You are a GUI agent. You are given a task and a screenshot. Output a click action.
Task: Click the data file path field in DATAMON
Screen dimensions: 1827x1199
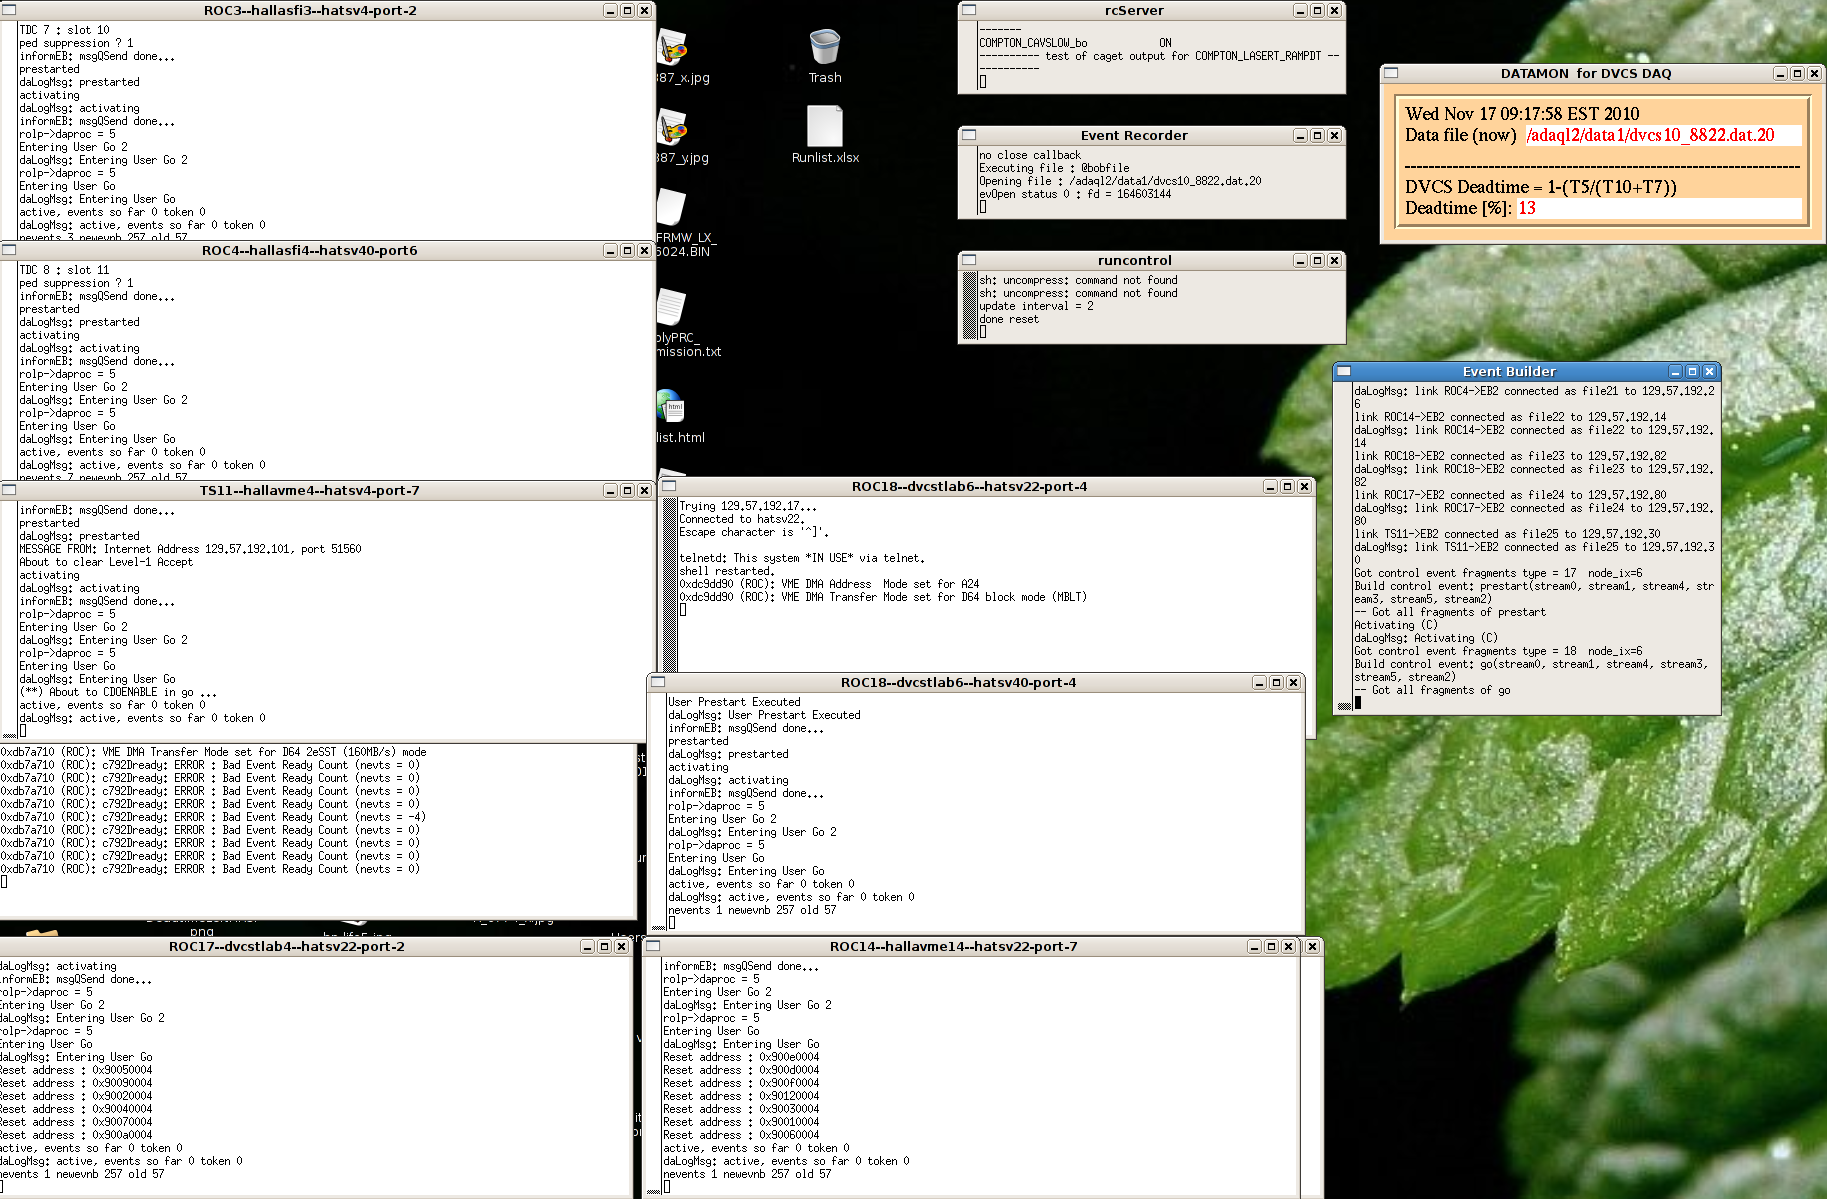1662,135
